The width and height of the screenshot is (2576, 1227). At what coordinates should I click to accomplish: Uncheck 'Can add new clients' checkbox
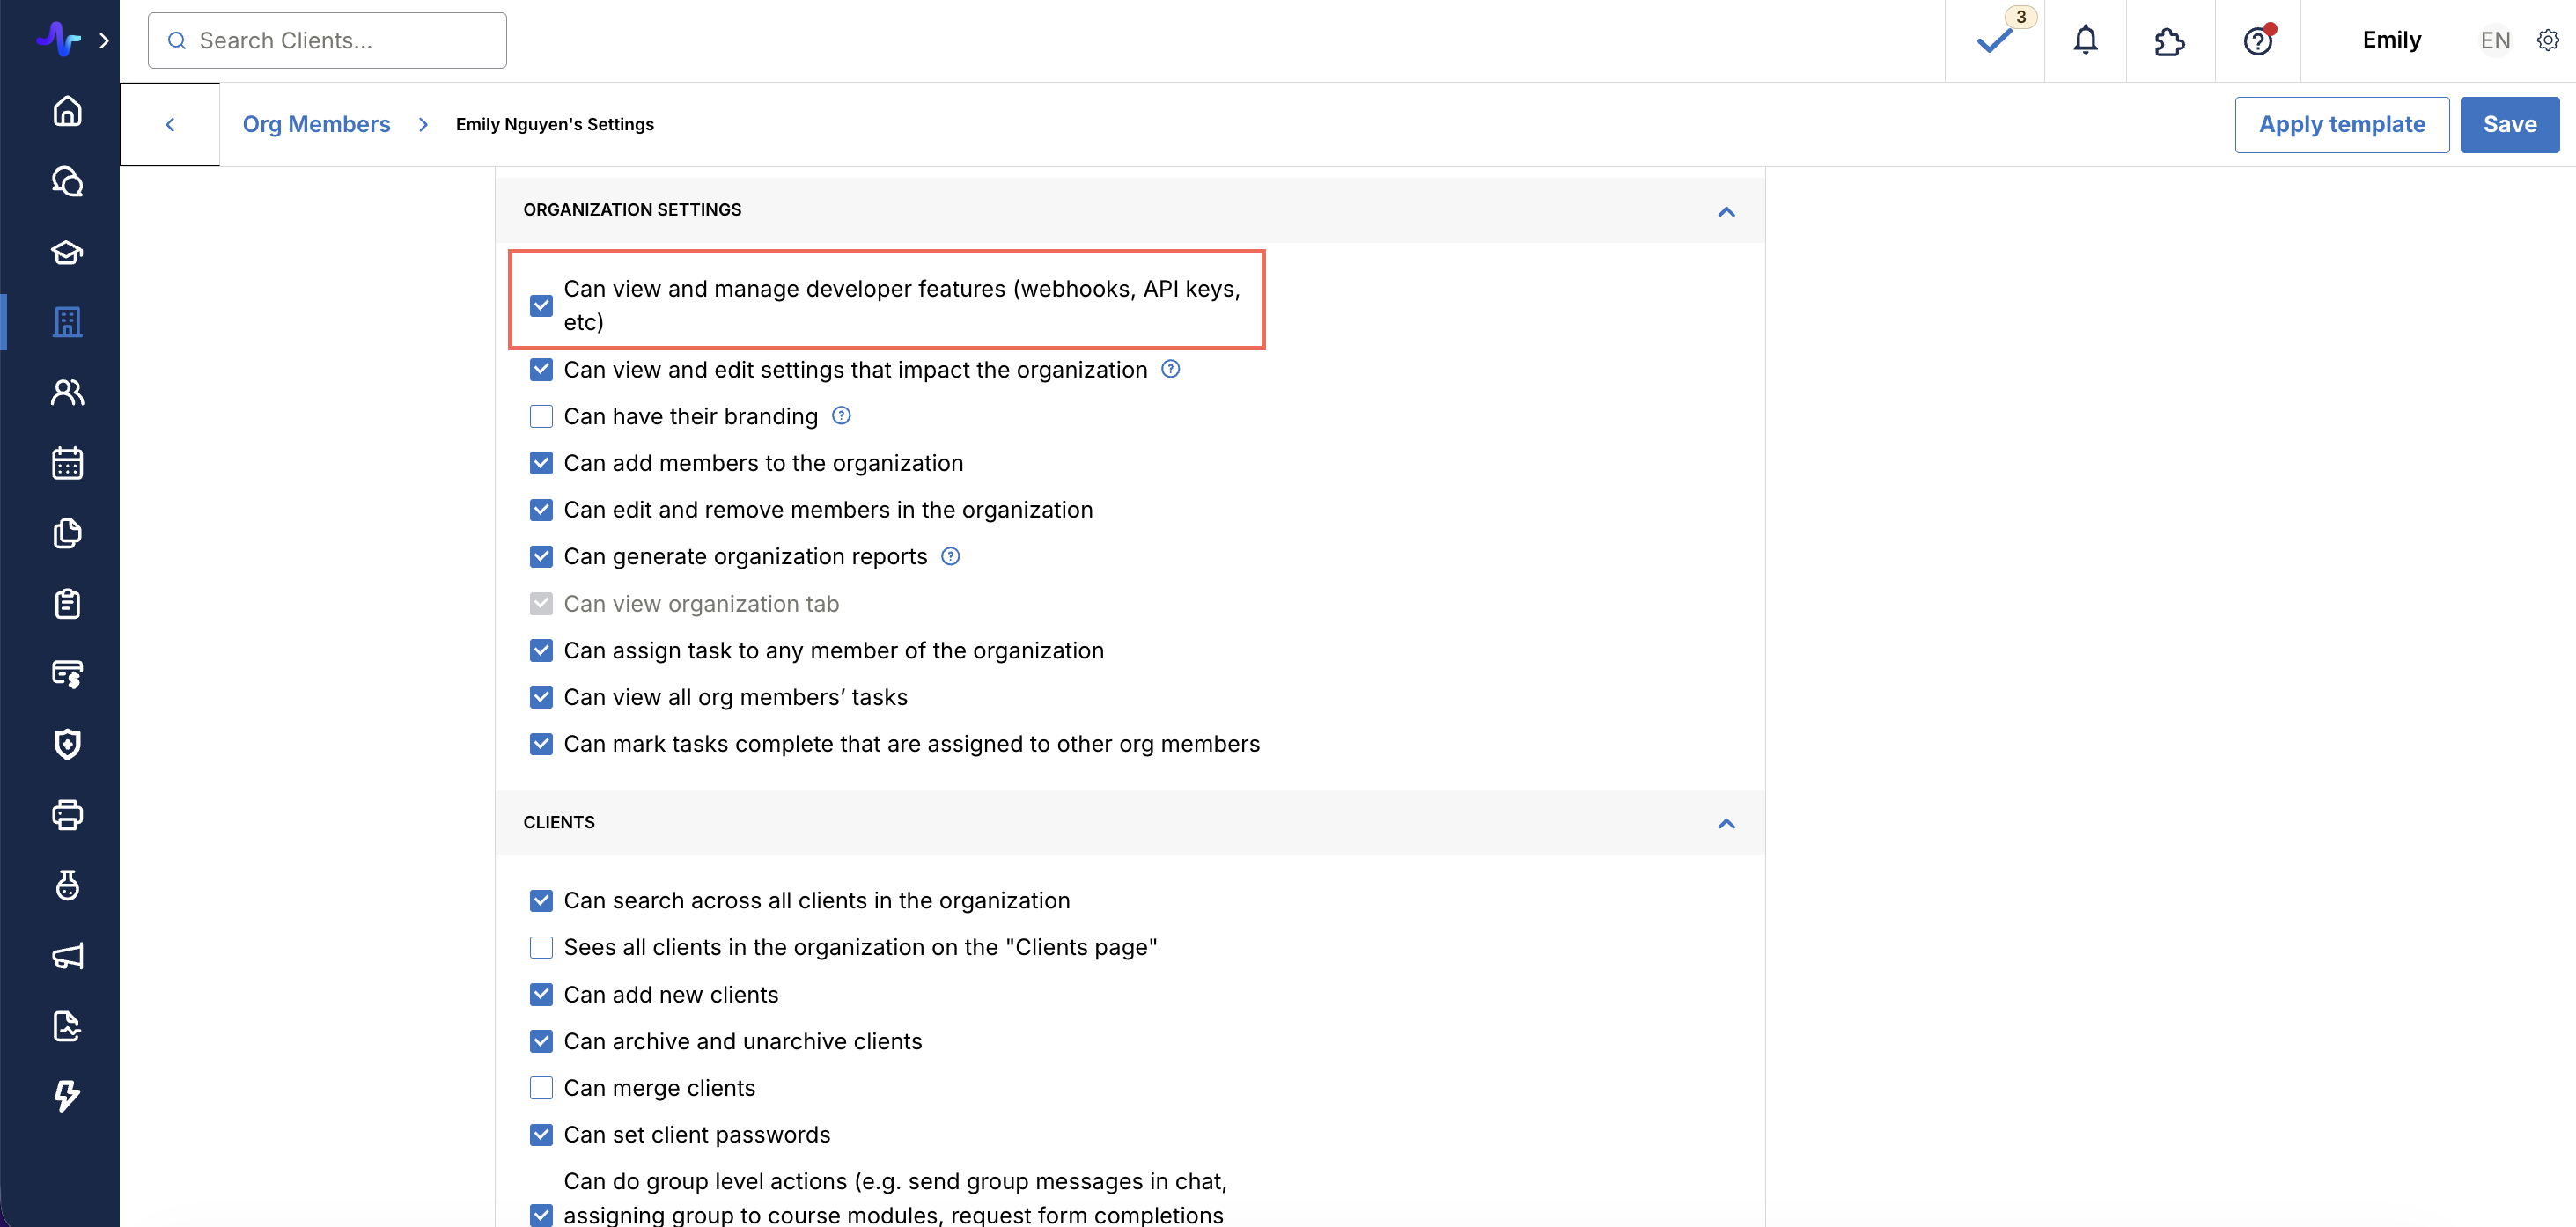coord(541,994)
